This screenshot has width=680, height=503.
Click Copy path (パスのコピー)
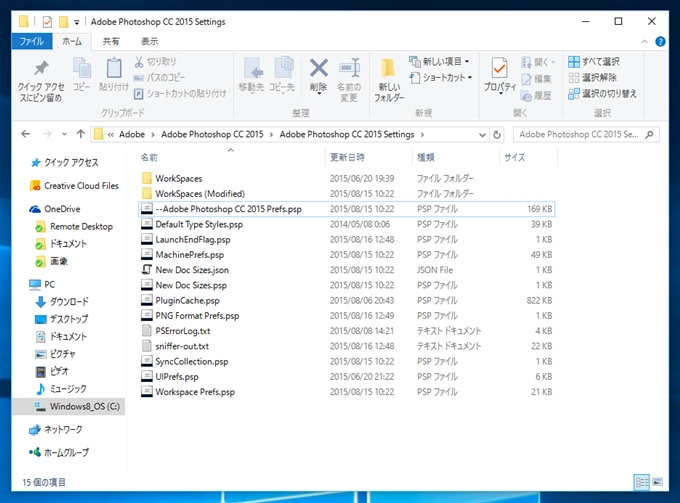click(x=159, y=78)
